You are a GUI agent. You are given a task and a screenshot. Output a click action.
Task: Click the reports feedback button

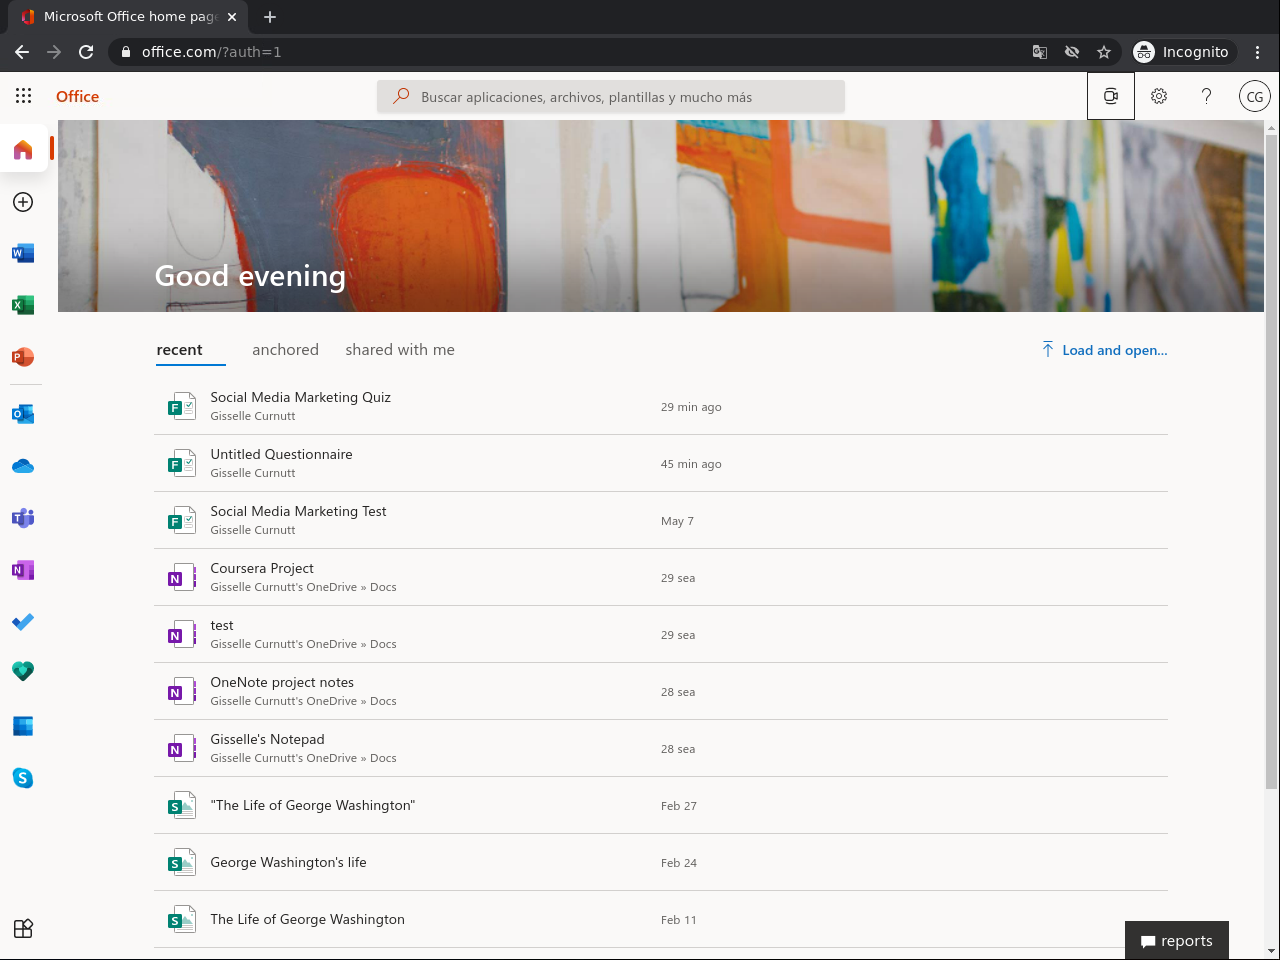pyautogui.click(x=1177, y=941)
